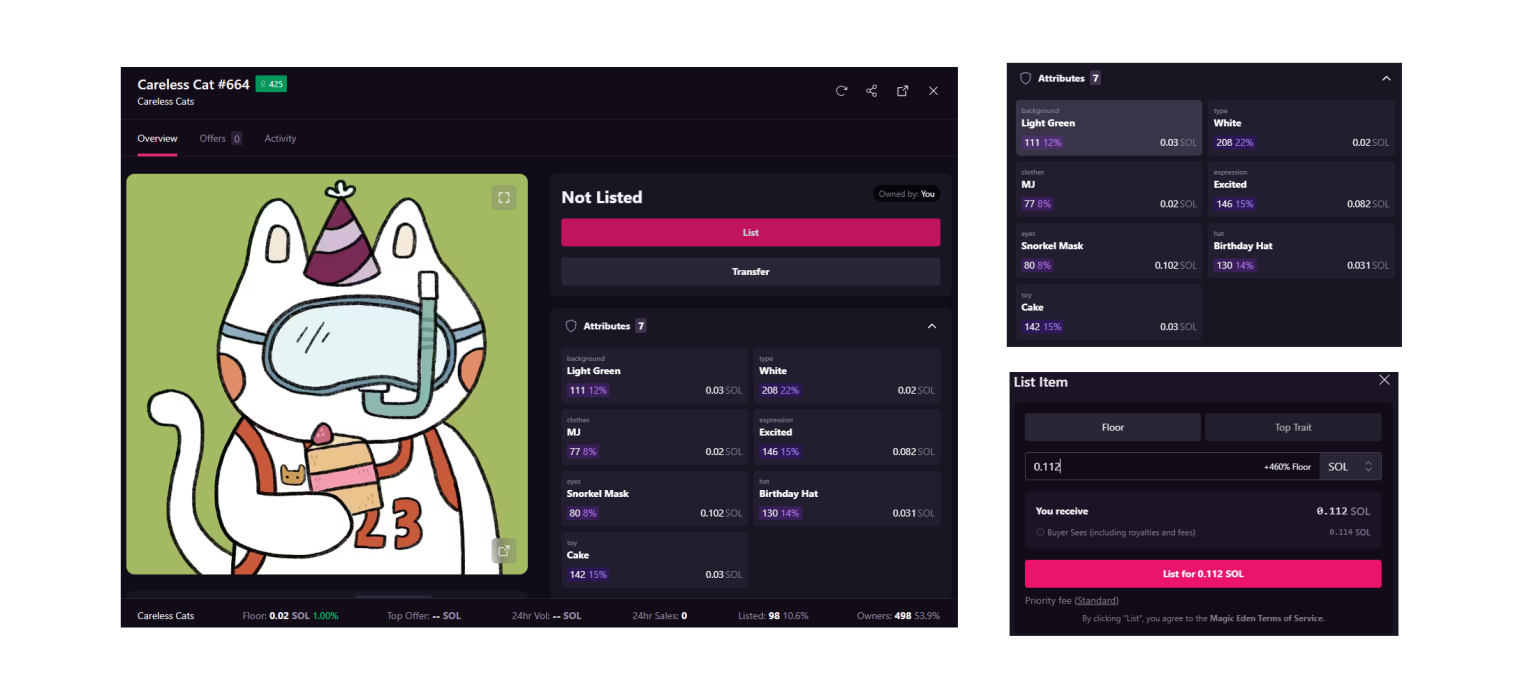Choose the Top Trait pricing option
Screen dimensions: 1536x698
coord(1293,427)
